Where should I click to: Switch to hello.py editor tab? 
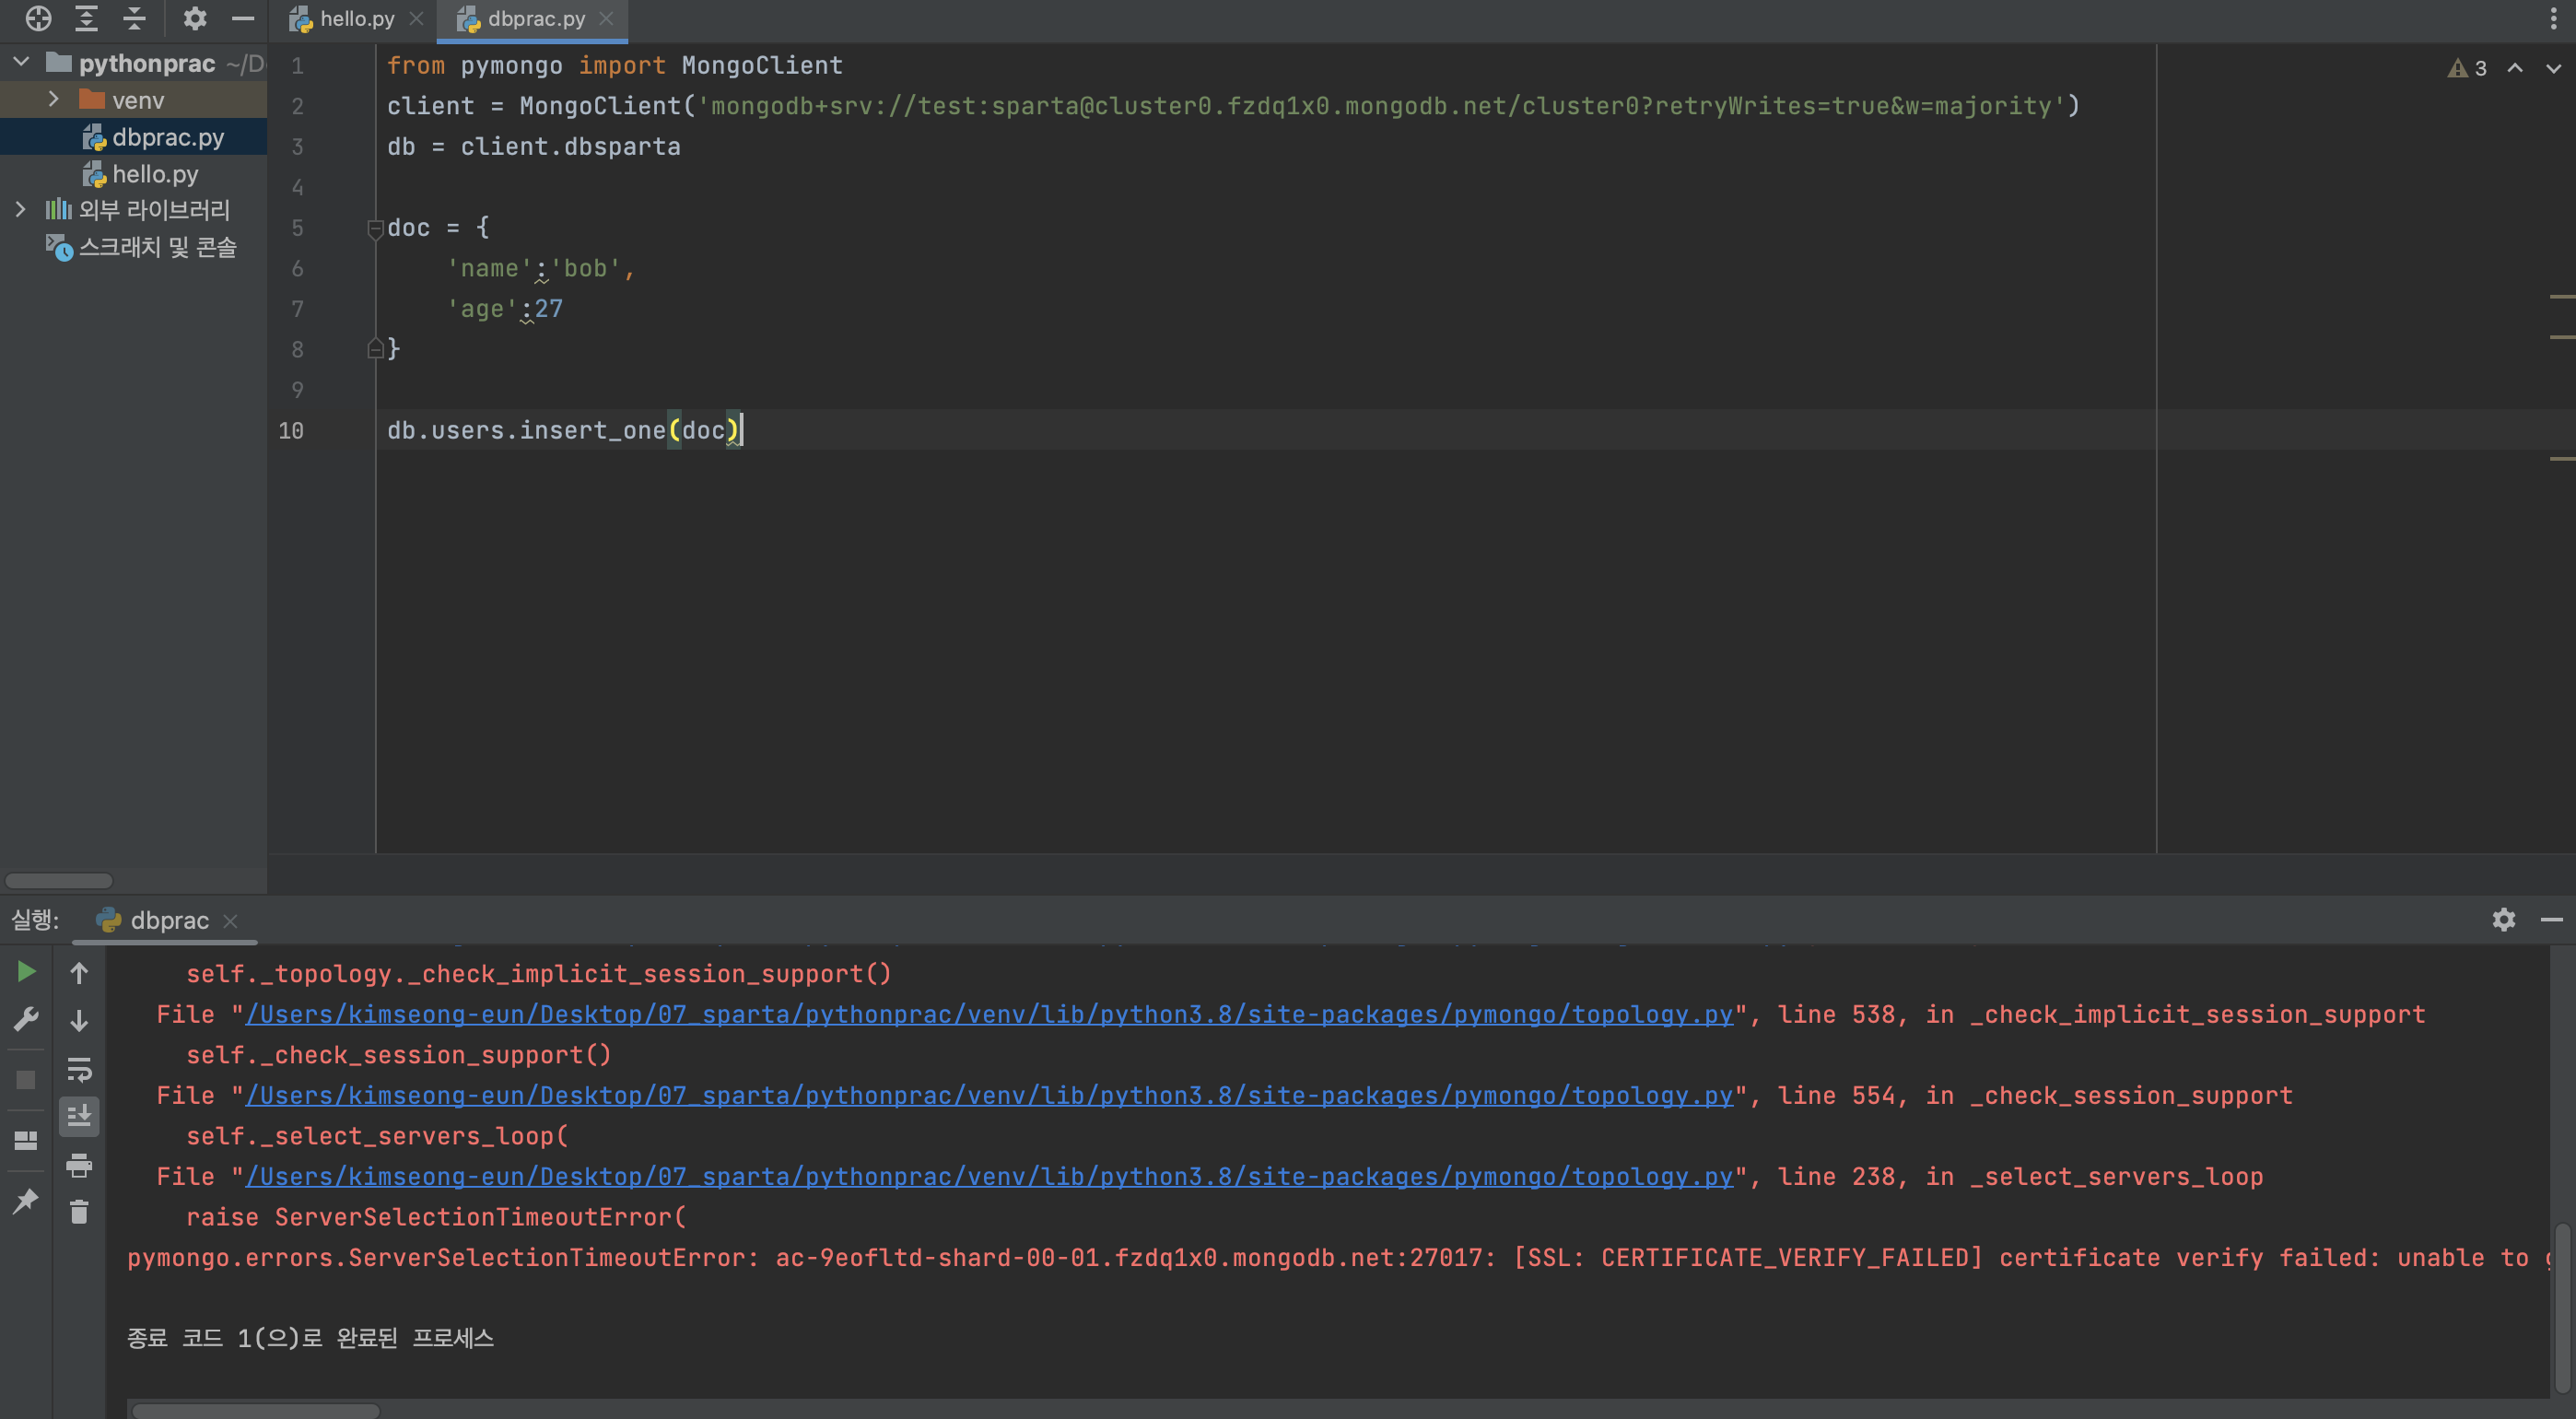pos(356,19)
